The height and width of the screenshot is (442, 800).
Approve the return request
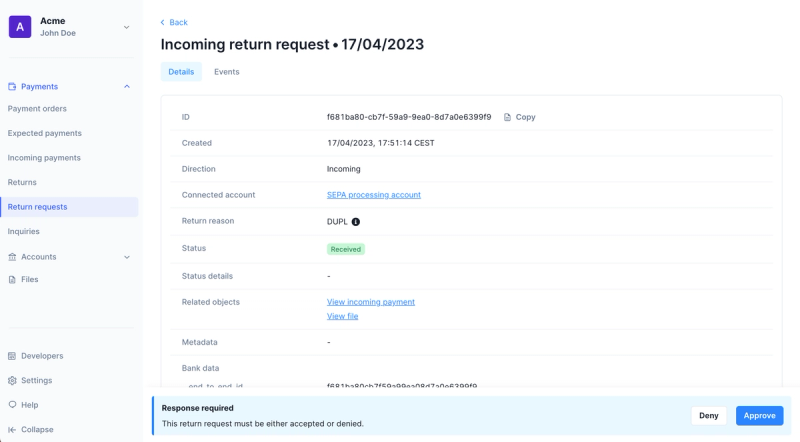point(760,416)
